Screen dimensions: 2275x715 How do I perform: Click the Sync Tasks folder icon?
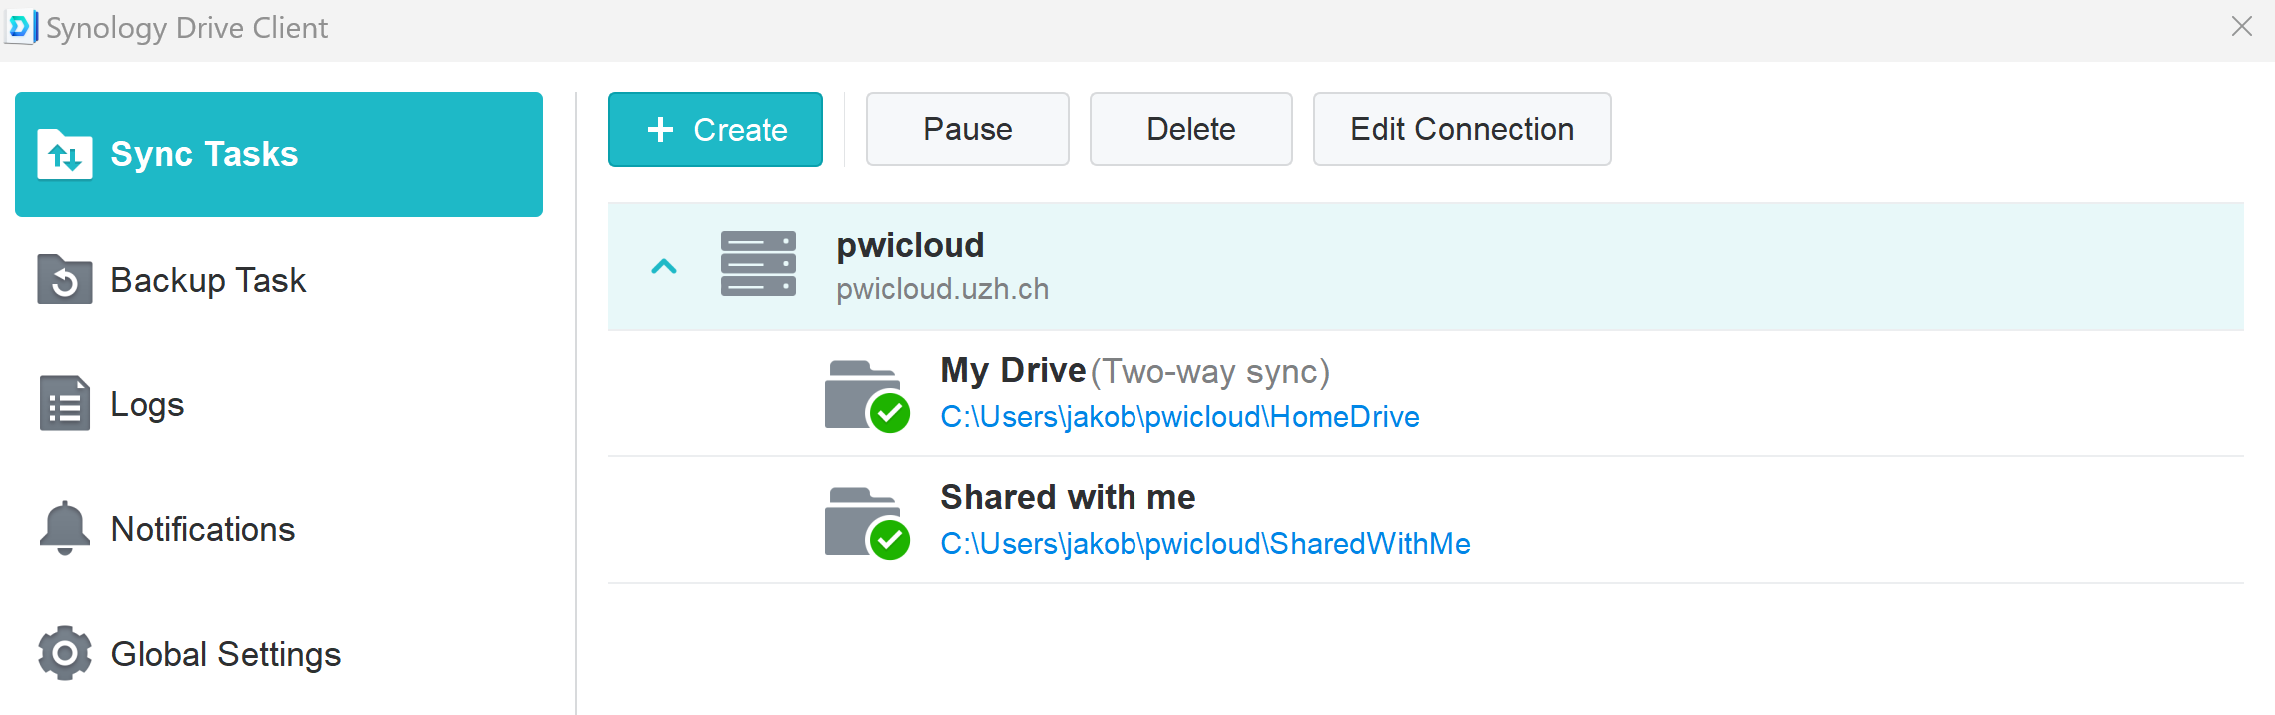65,154
